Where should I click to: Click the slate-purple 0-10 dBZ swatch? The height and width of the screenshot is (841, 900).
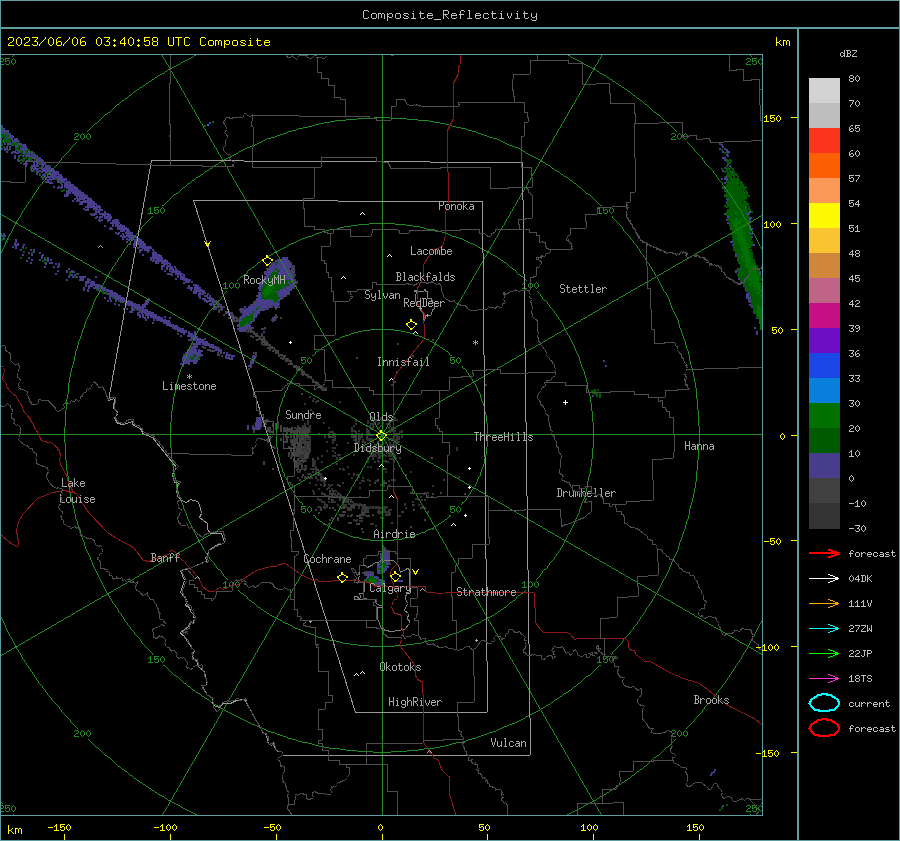[x=824, y=466]
